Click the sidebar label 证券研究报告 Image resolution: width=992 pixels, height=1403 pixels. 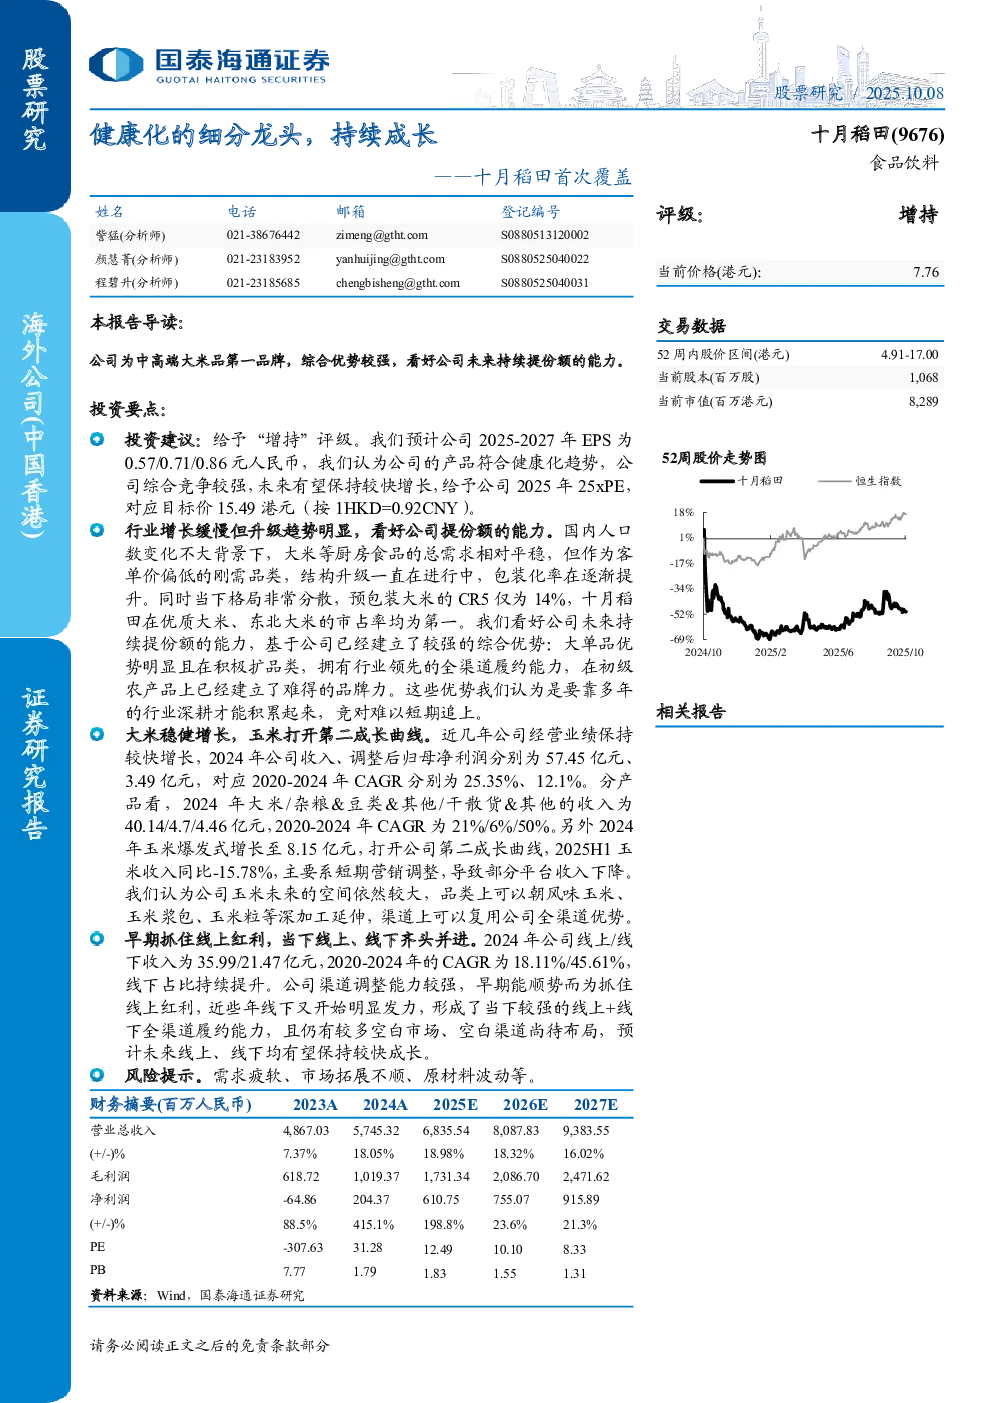tap(35, 763)
